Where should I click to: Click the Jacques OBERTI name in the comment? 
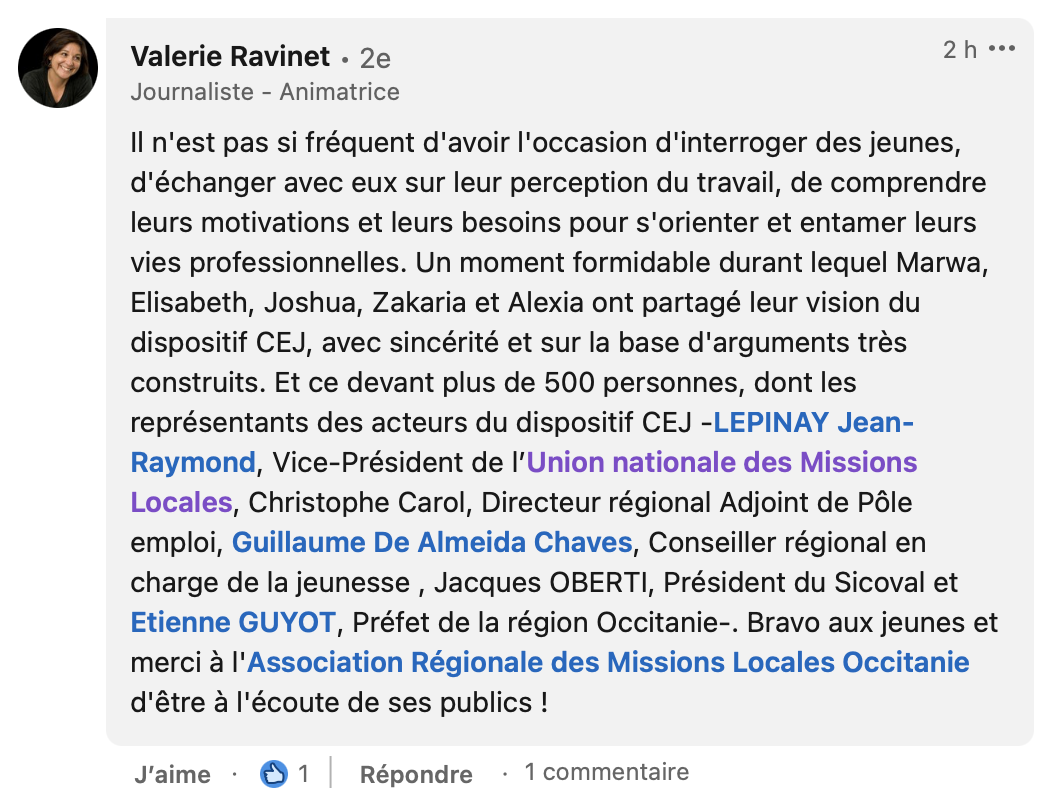(543, 582)
